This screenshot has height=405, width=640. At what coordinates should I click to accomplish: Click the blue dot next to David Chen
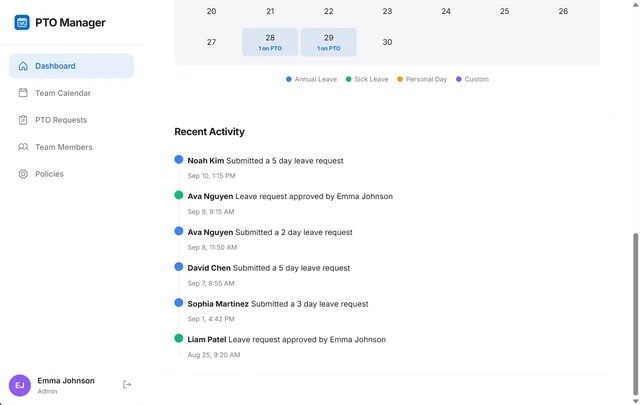[179, 267]
